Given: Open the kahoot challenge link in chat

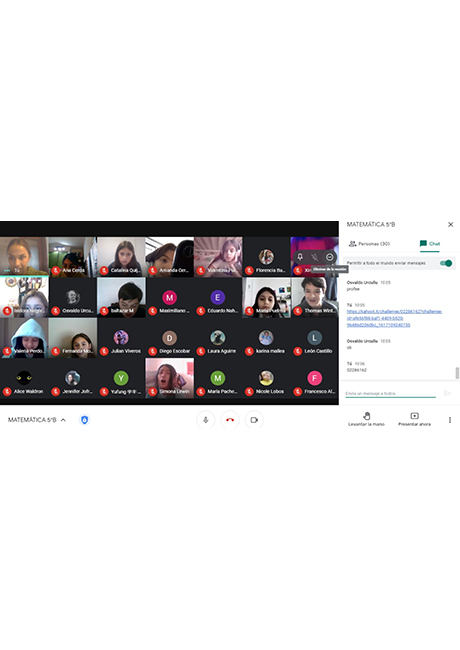Looking at the screenshot, I should (394, 318).
